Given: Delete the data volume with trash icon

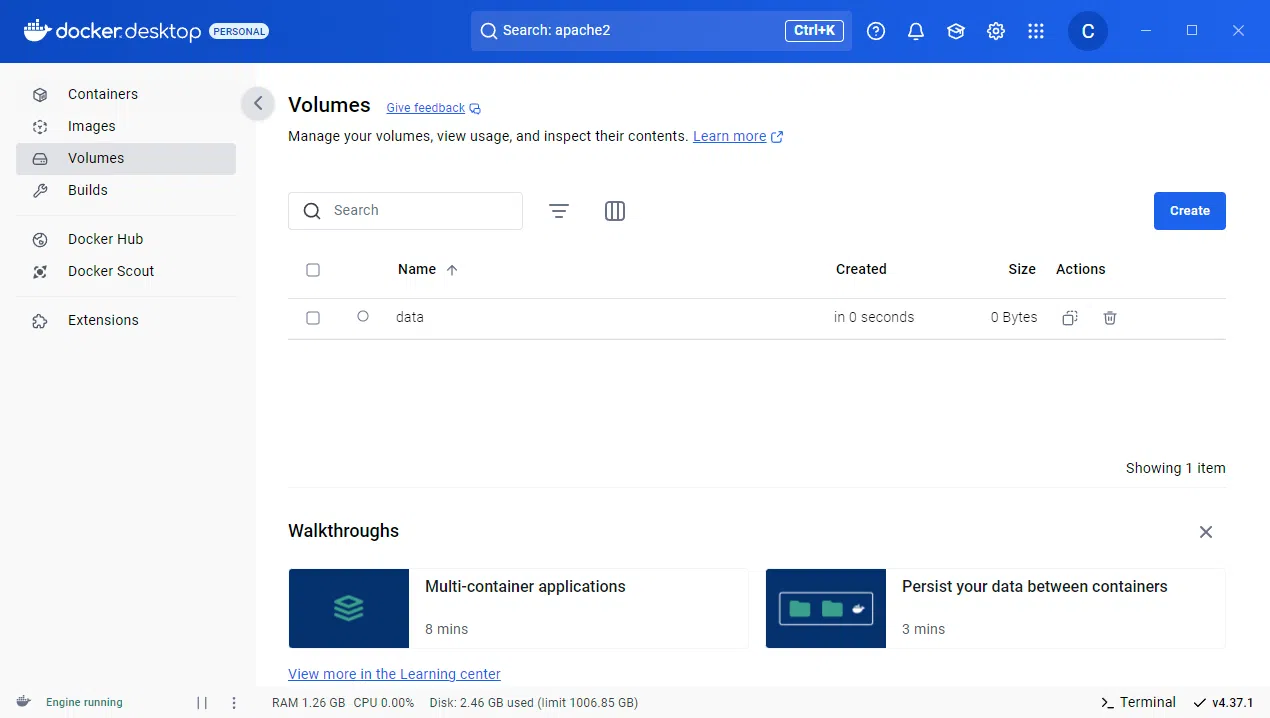Looking at the screenshot, I should (x=1109, y=317).
